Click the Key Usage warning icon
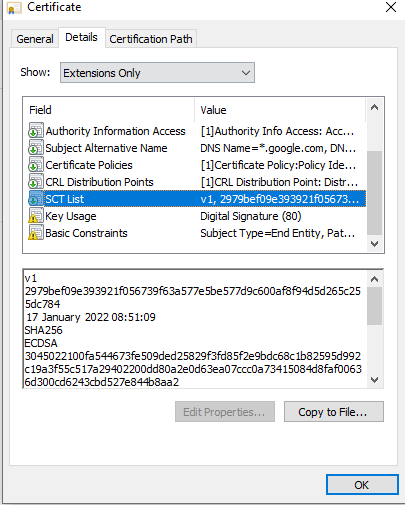Screen dimensions: 405x505 tap(36, 216)
